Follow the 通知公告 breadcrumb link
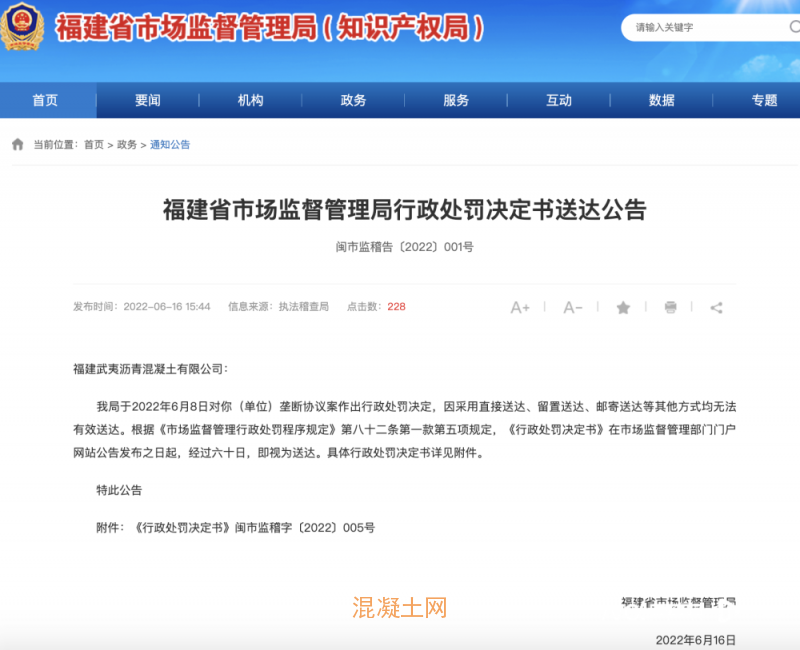 [170, 145]
